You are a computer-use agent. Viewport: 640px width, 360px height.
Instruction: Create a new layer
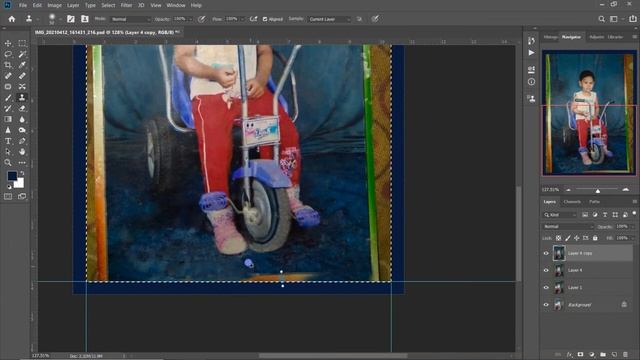(614, 354)
